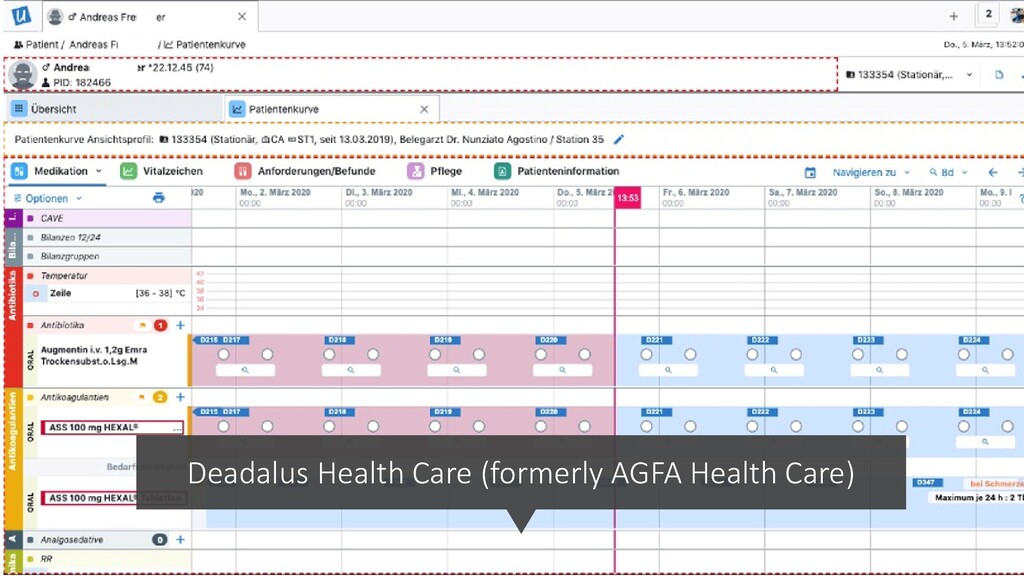Open magnifier under D219 in Augmentin row
The width and height of the screenshot is (1024, 576).
point(456,370)
